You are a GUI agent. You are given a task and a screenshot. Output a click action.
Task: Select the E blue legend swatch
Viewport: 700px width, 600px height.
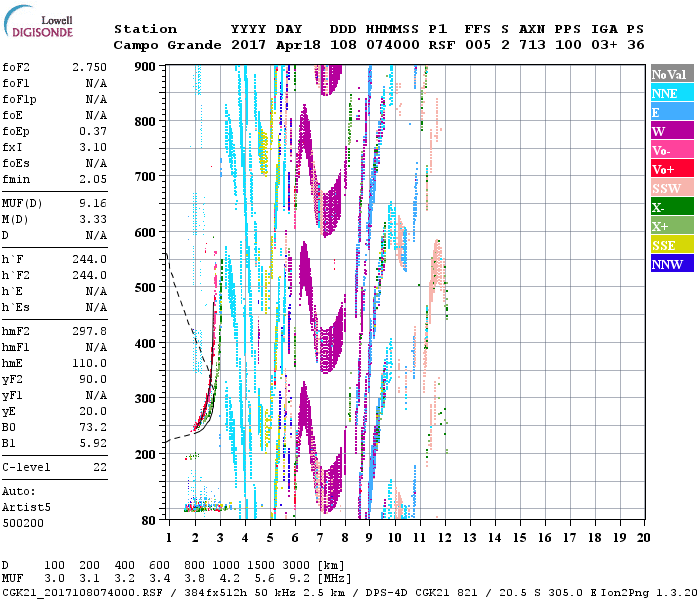pyautogui.click(x=672, y=112)
